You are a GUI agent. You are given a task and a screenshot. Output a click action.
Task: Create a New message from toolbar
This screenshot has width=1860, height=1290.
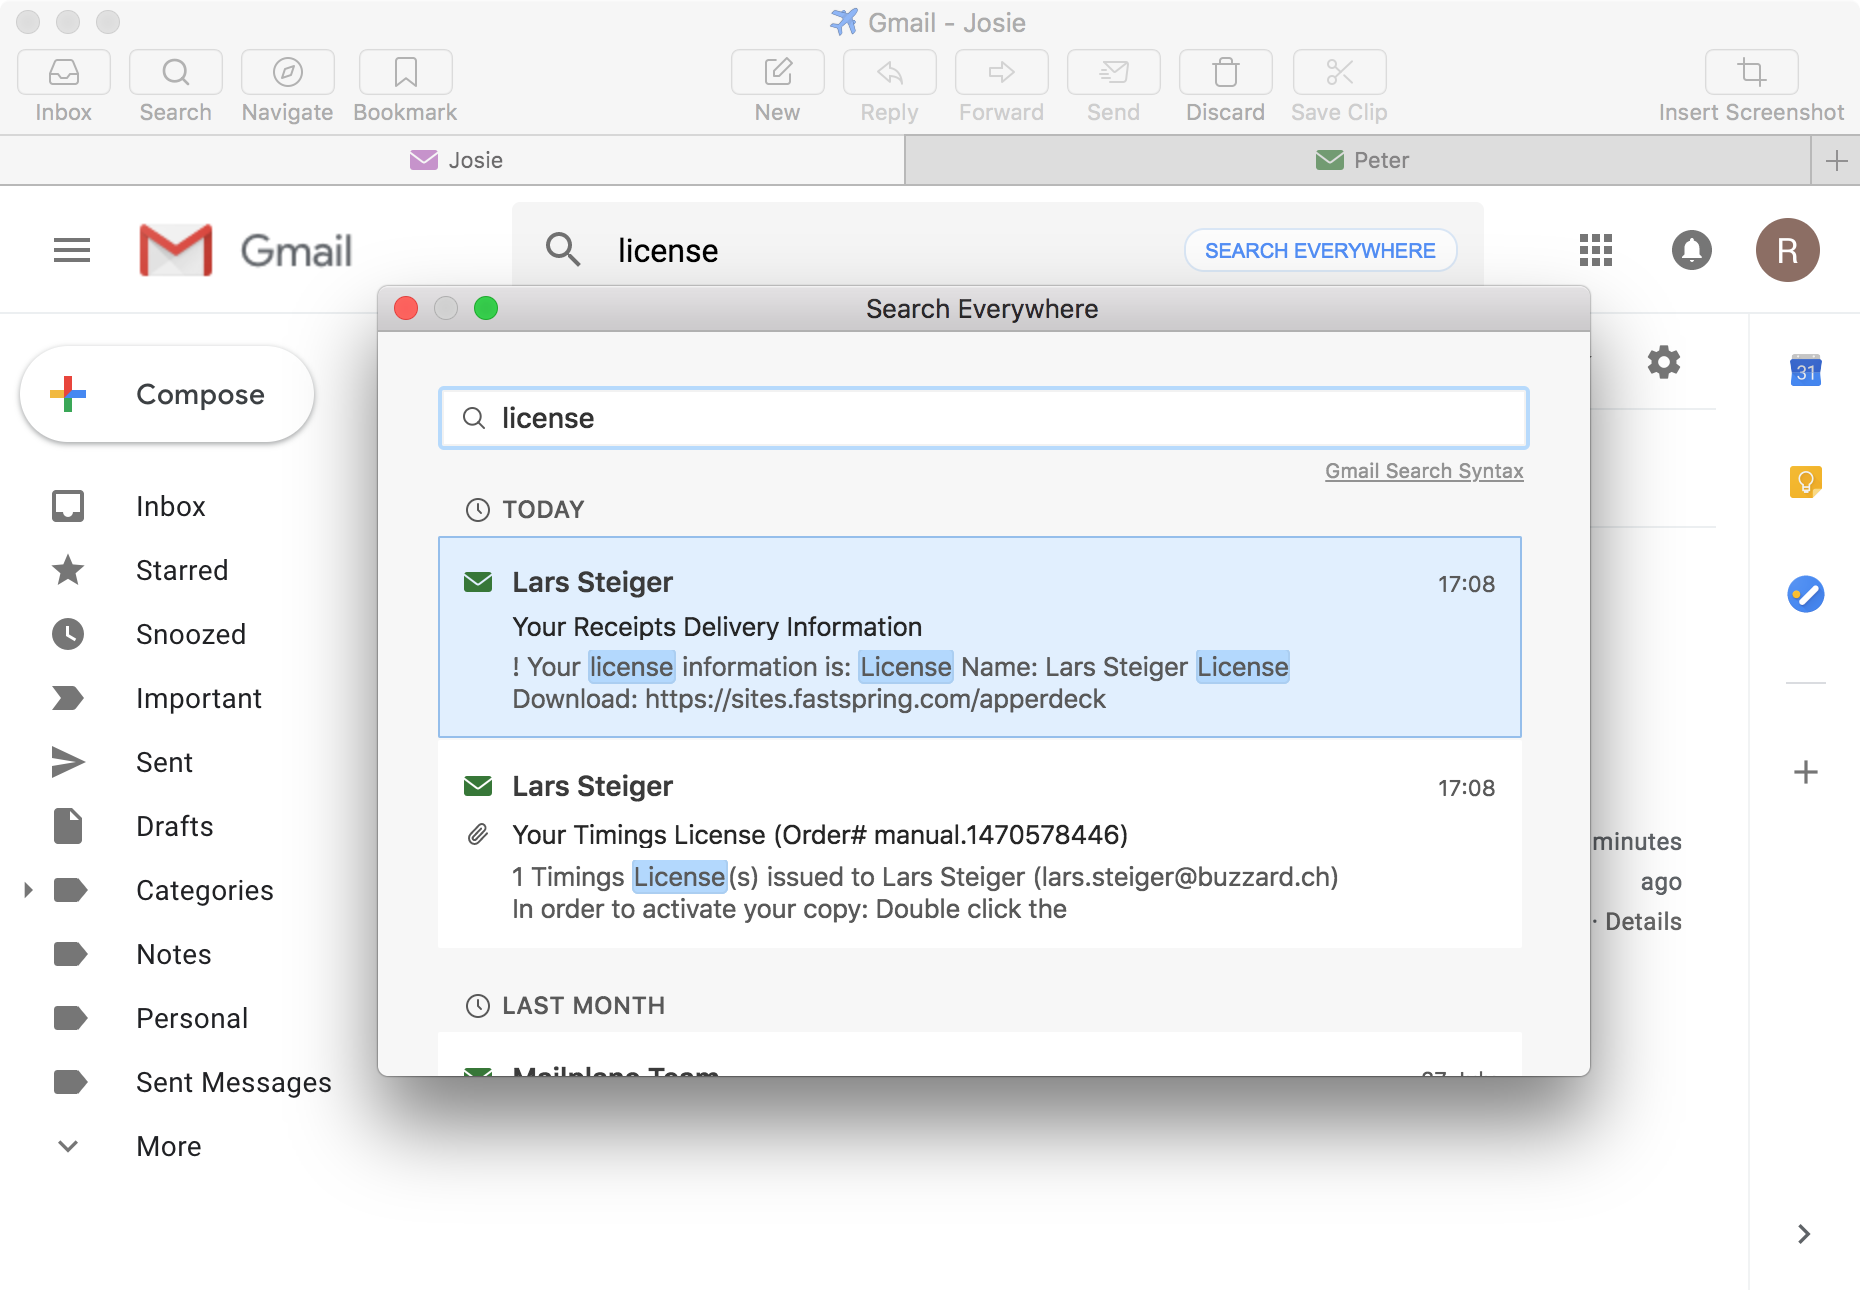(x=778, y=72)
